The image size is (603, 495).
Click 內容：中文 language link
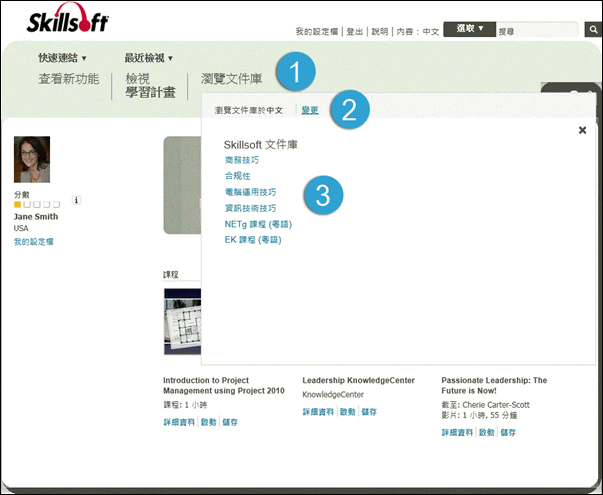click(x=418, y=32)
